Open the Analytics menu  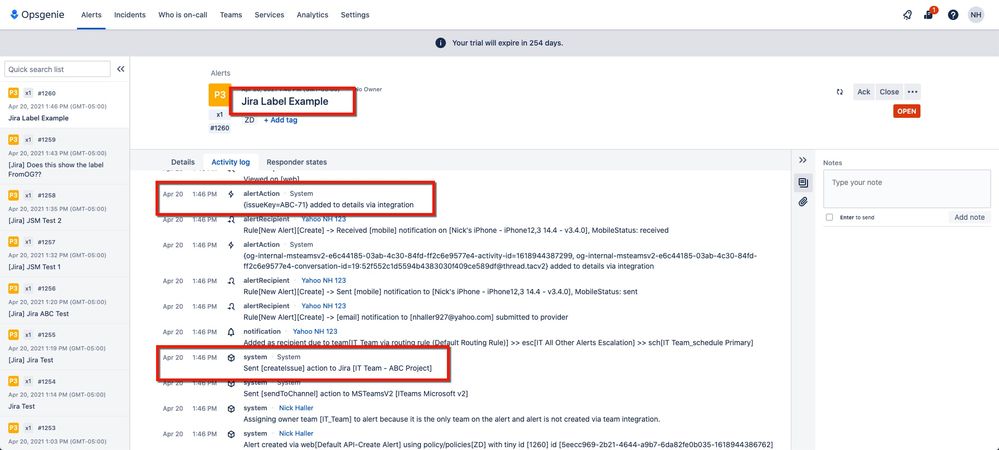(312, 15)
